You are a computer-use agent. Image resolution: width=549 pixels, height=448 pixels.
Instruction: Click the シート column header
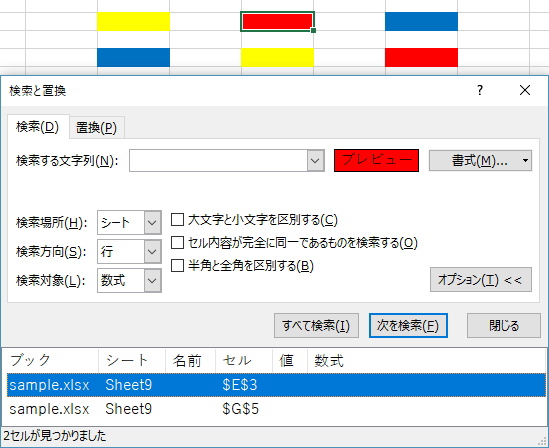pyautogui.click(x=132, y=360)
